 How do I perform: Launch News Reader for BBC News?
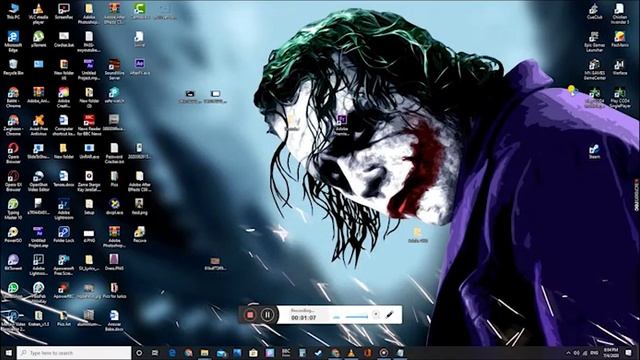pos(89,125)
